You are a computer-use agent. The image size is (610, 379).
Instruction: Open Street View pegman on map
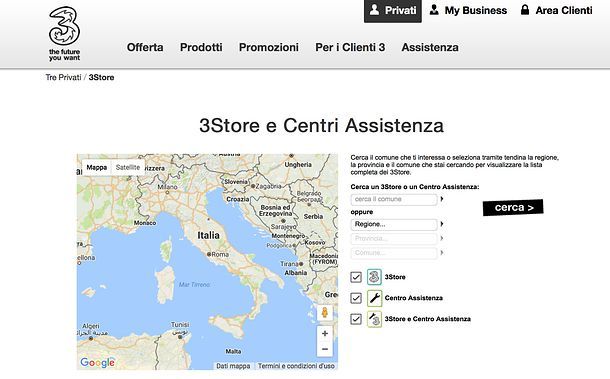[324, 313]
